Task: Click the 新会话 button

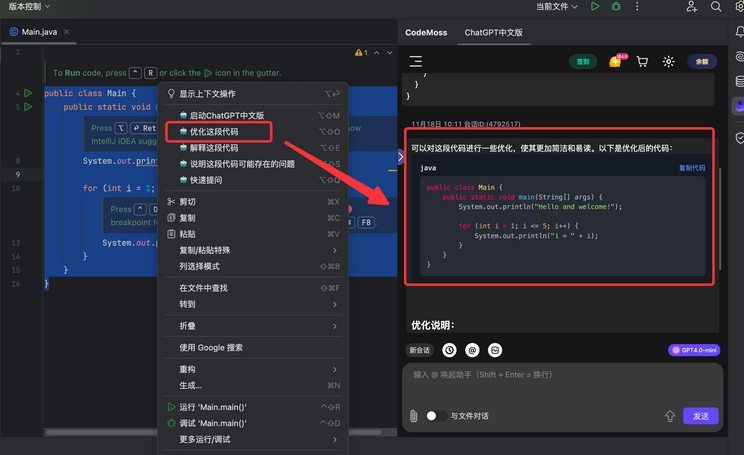Action: click(419, 350)
